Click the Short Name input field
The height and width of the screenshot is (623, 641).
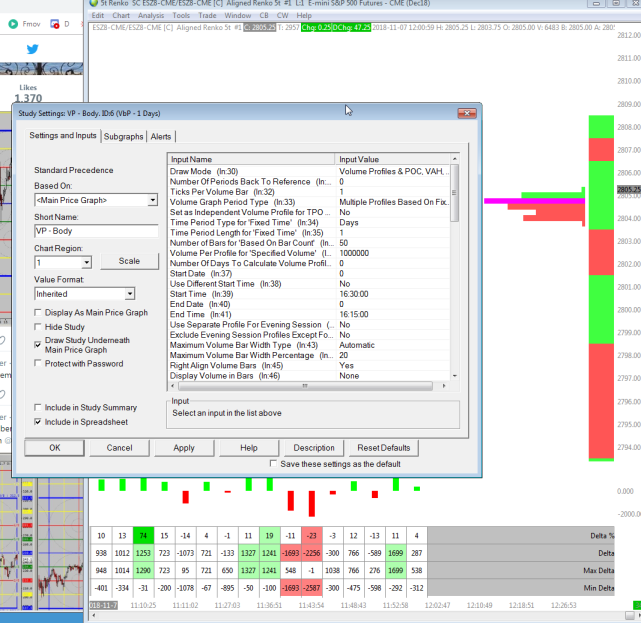(96, 231)
